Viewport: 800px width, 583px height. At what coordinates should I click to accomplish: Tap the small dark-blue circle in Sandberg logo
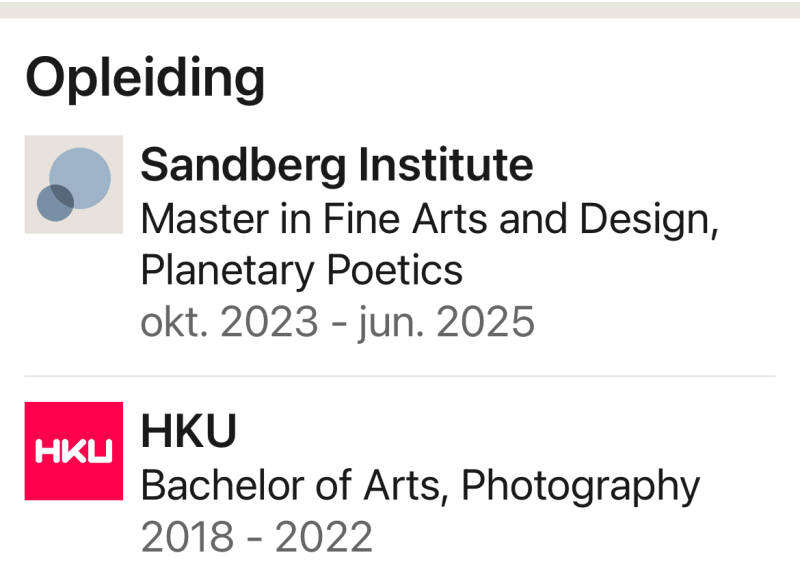pyautogui.click(x=53, y=203)
